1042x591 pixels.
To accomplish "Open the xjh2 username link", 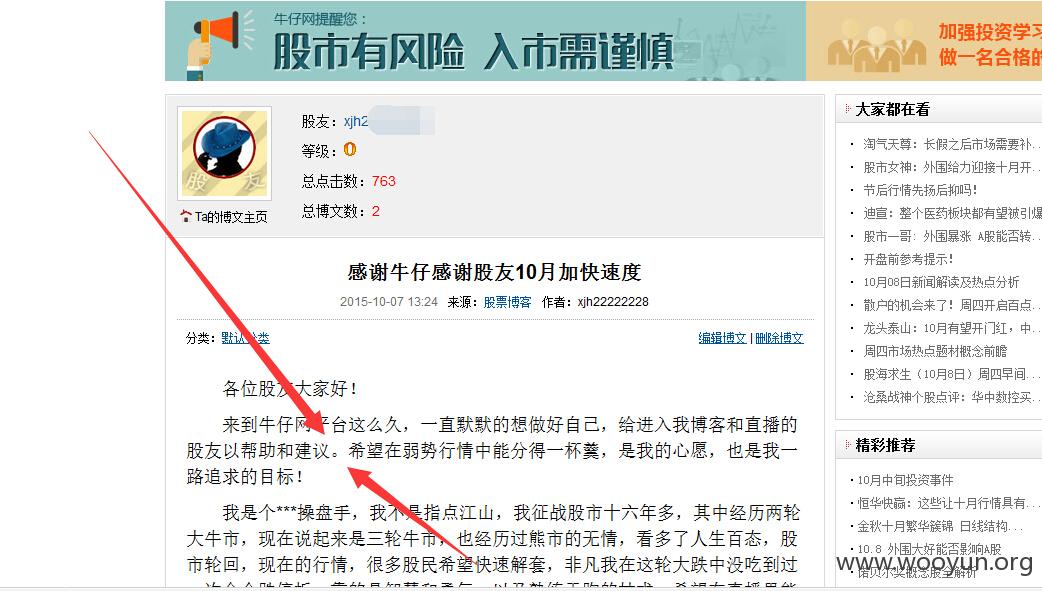I will click(356, 121).
